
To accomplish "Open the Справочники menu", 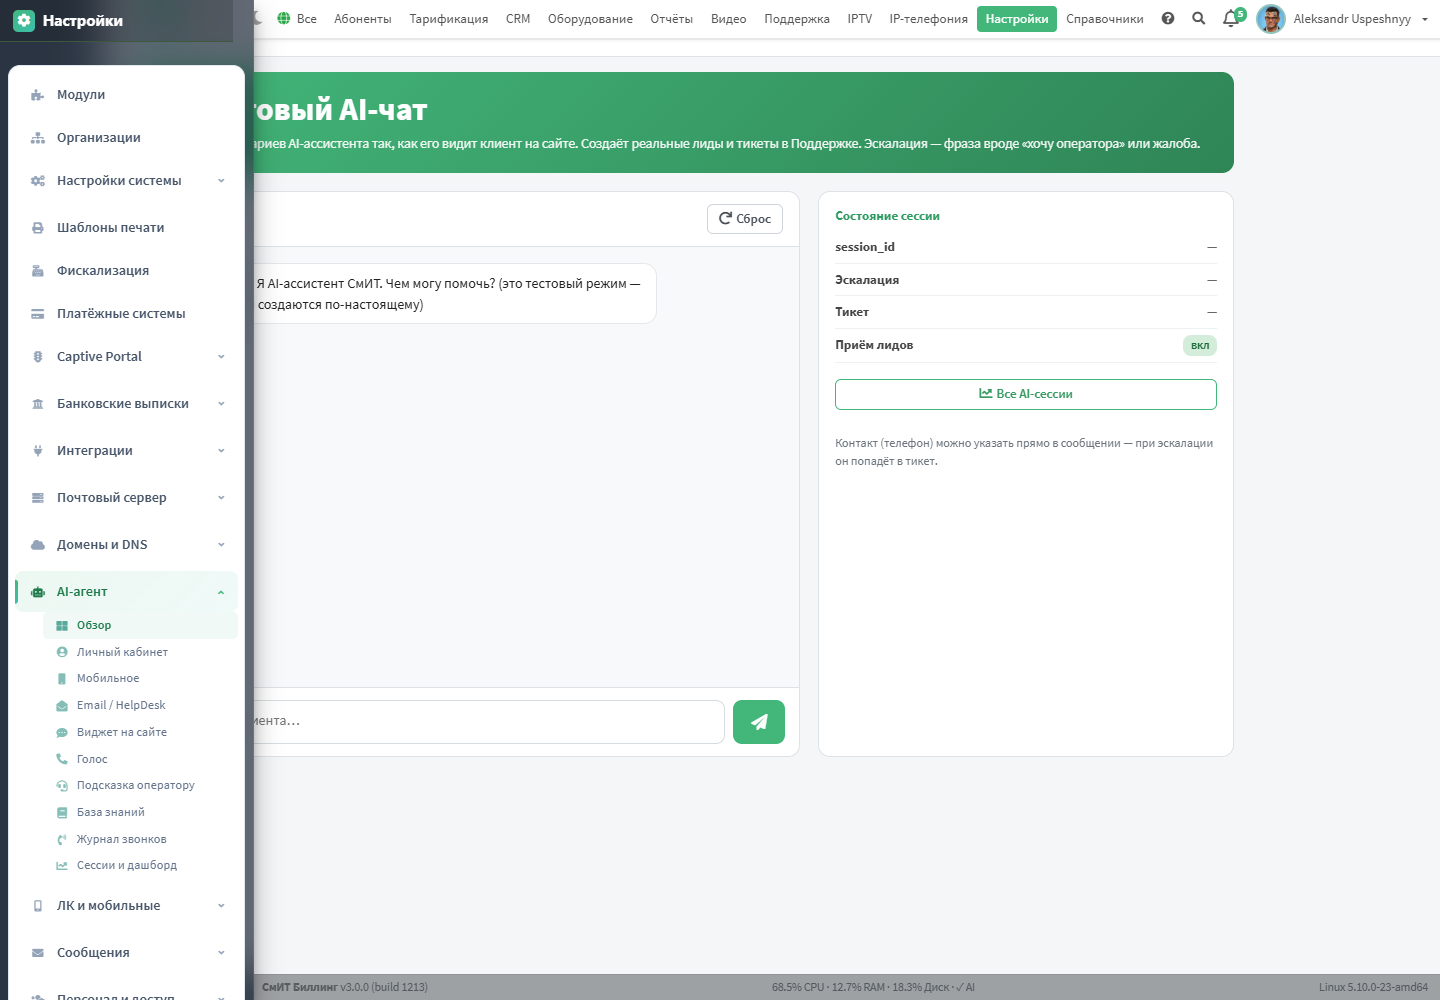I will 1105,19.
